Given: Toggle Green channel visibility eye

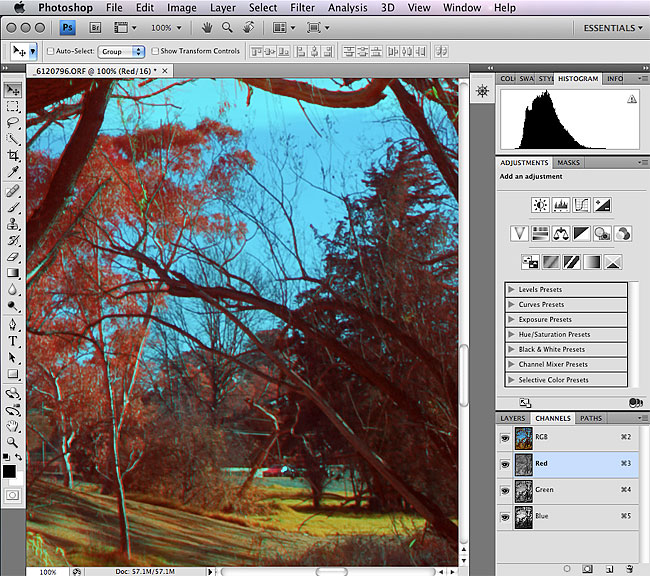Looking at the screenshot, I should click(504, 491).
